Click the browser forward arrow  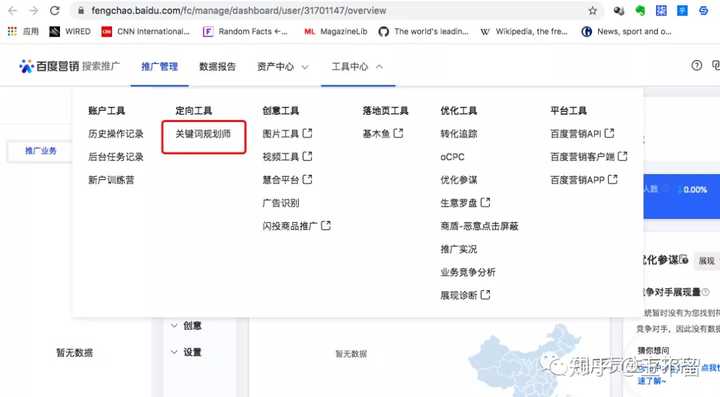(34, 10)
